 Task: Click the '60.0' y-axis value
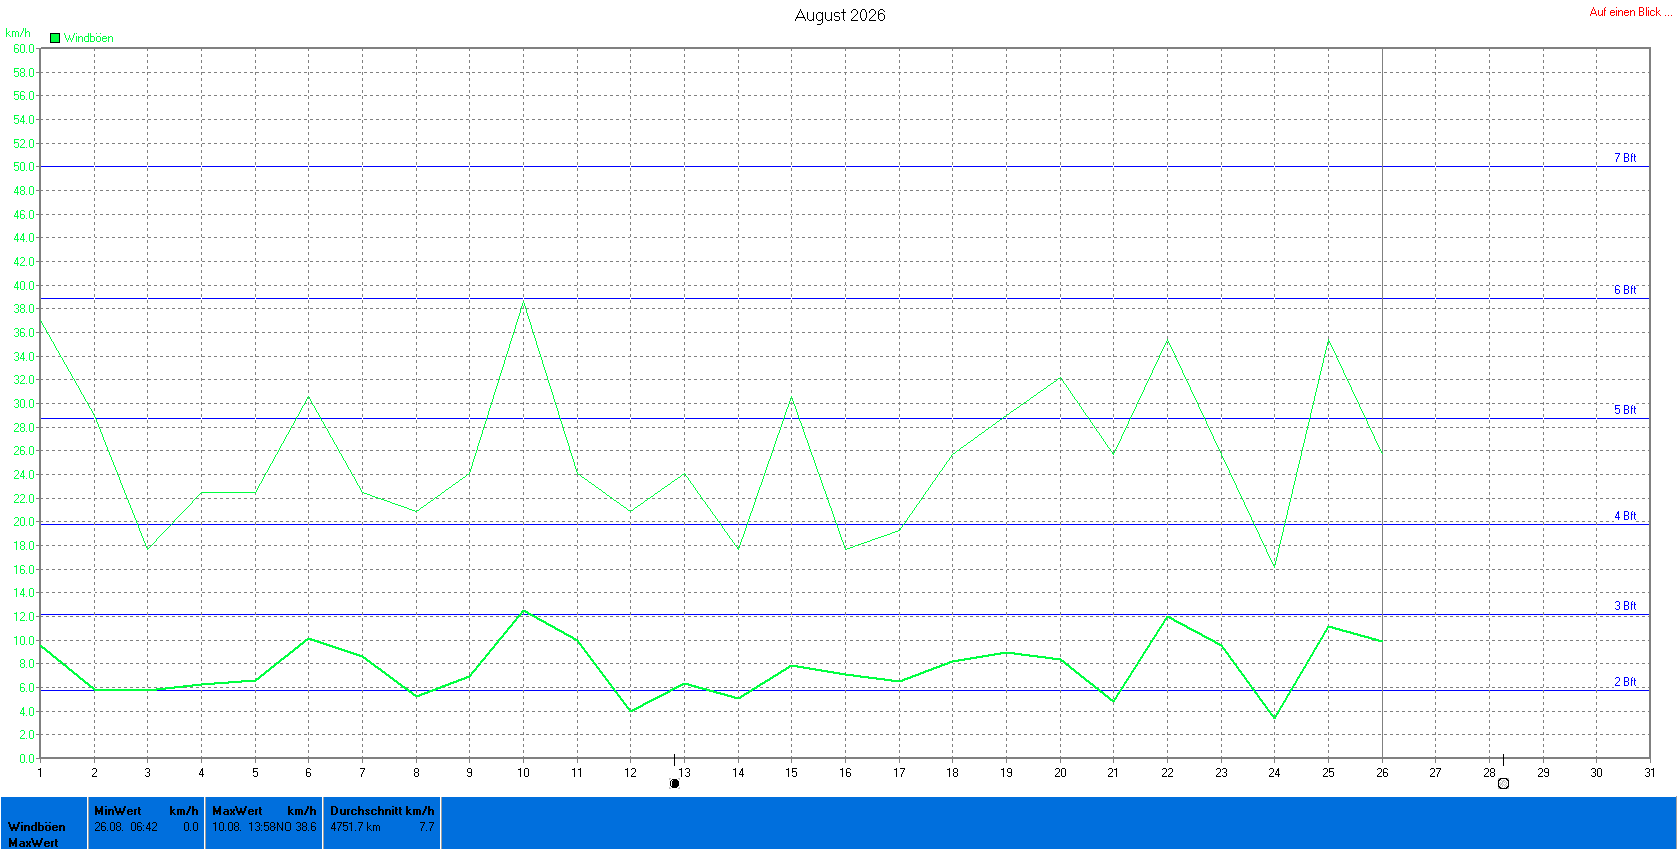click(24, 49)
